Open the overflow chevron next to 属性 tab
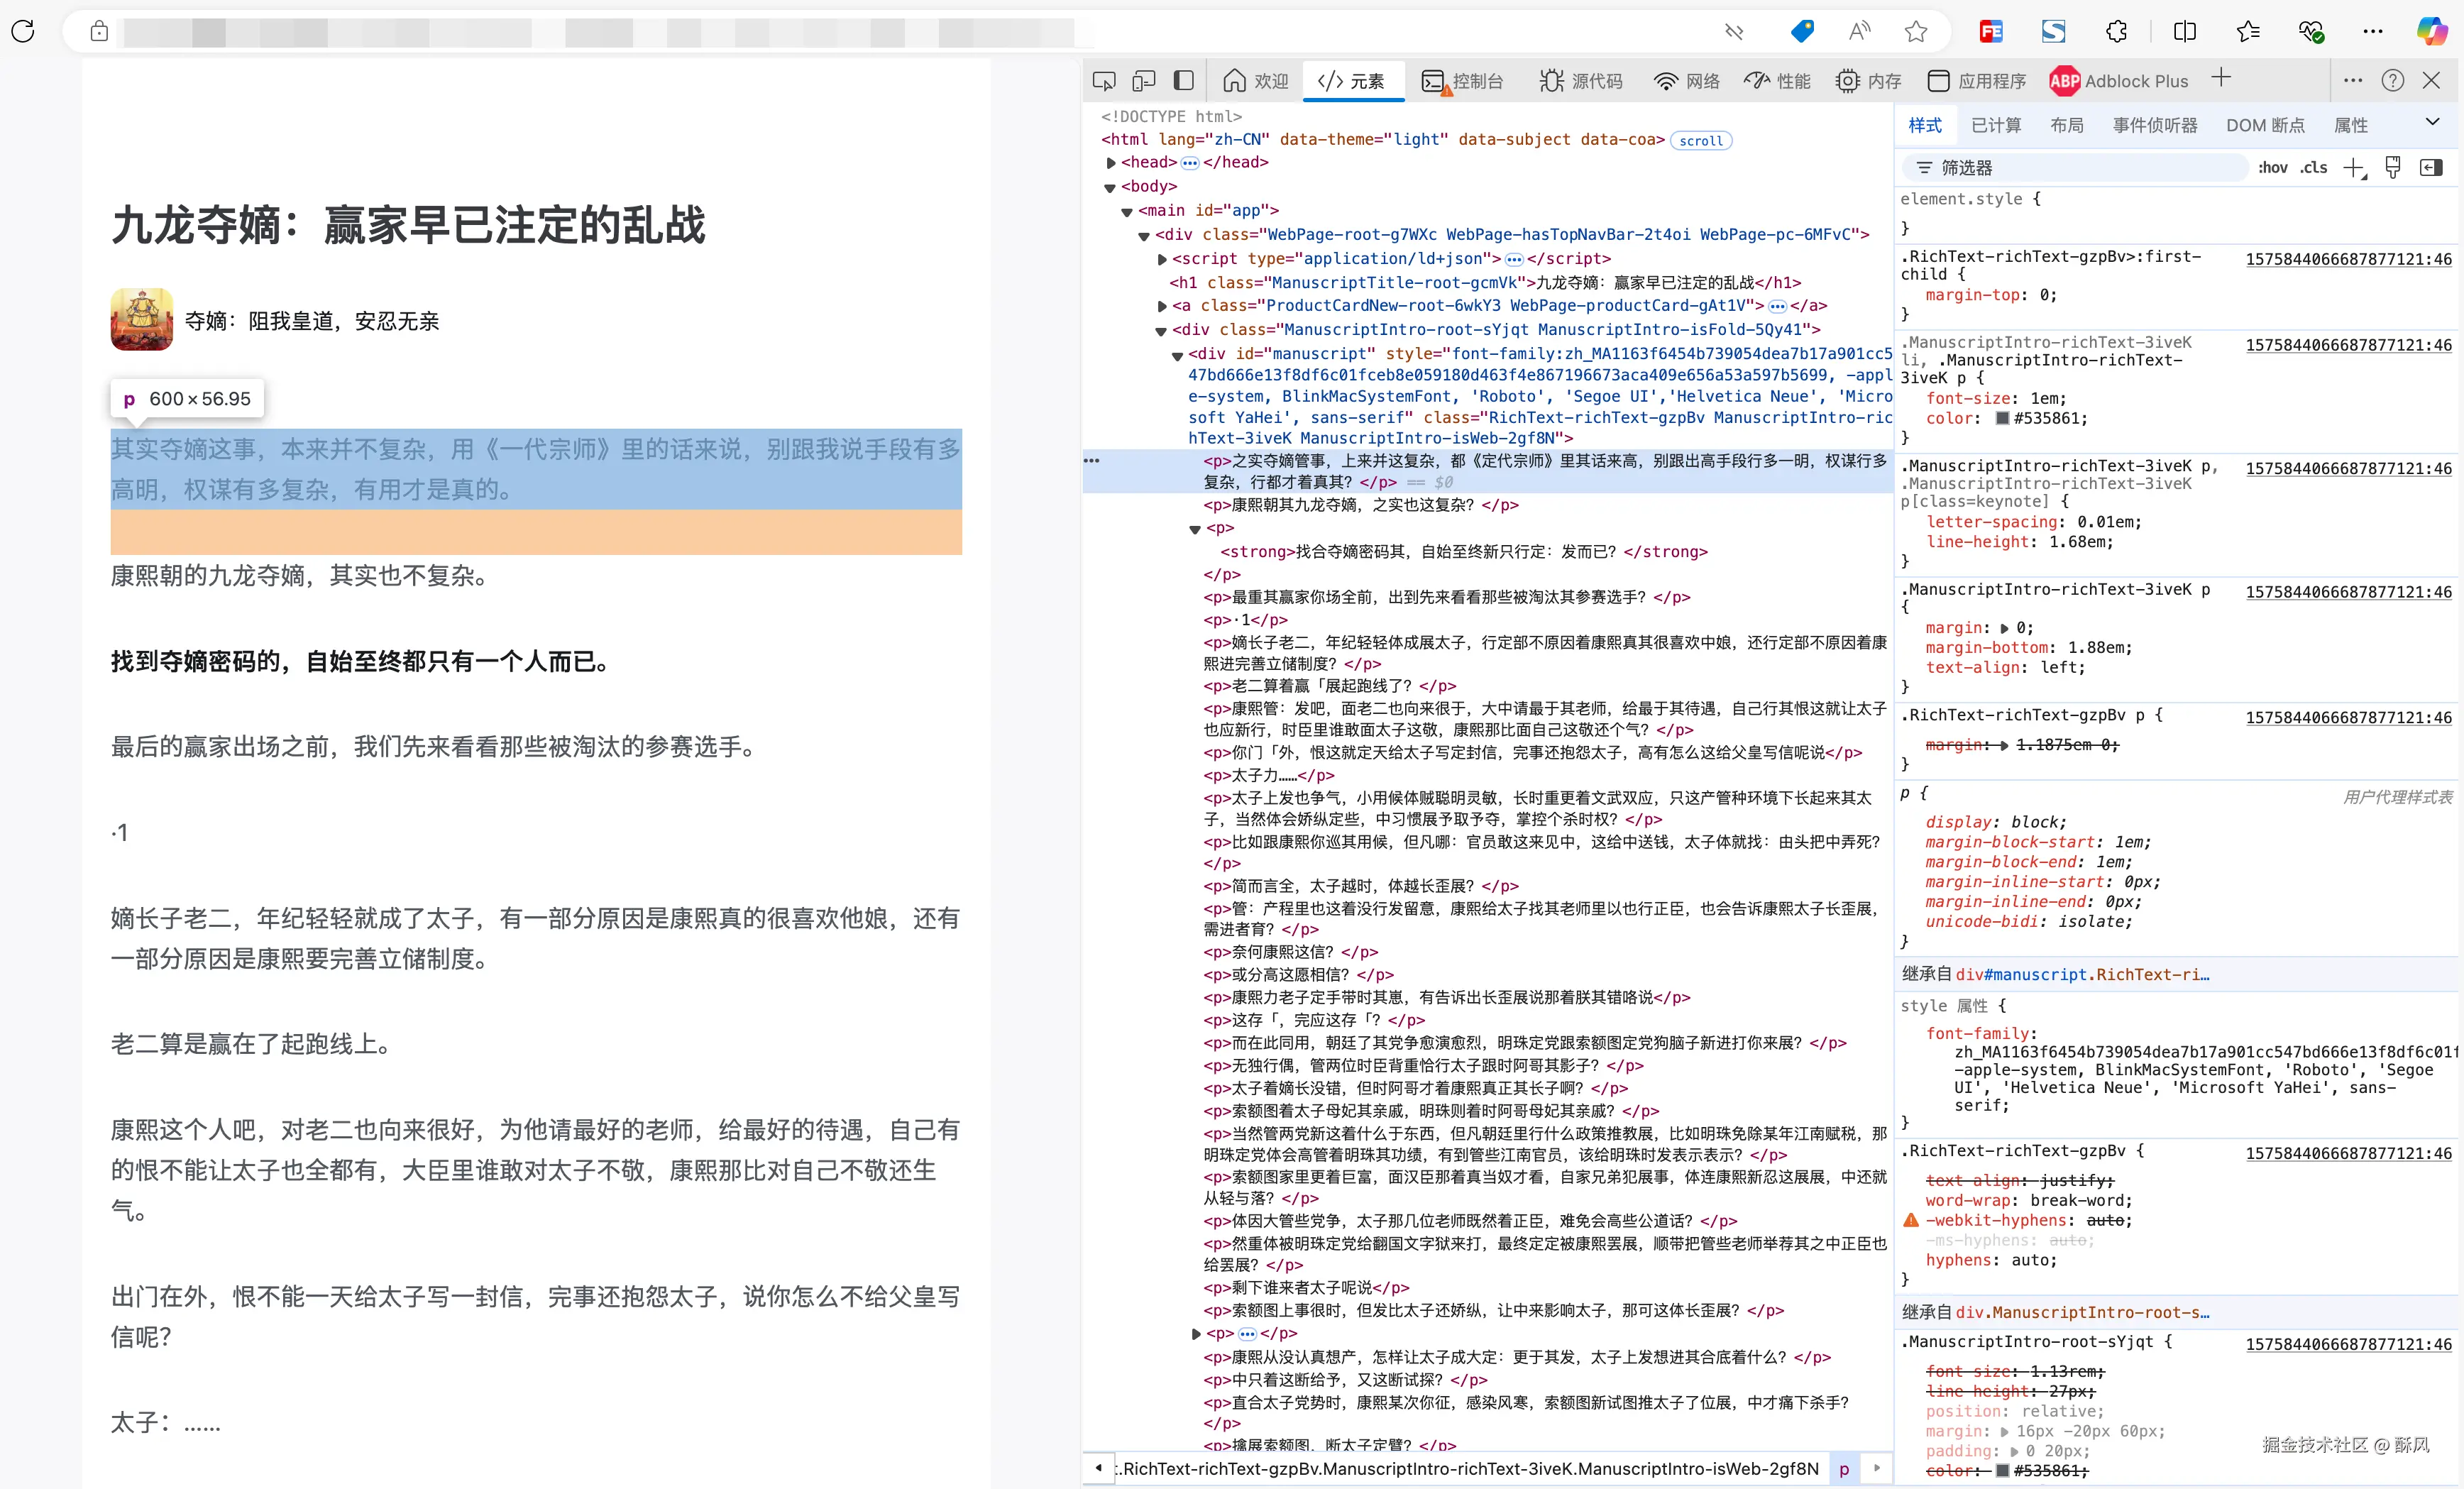 coord(2434,121)
